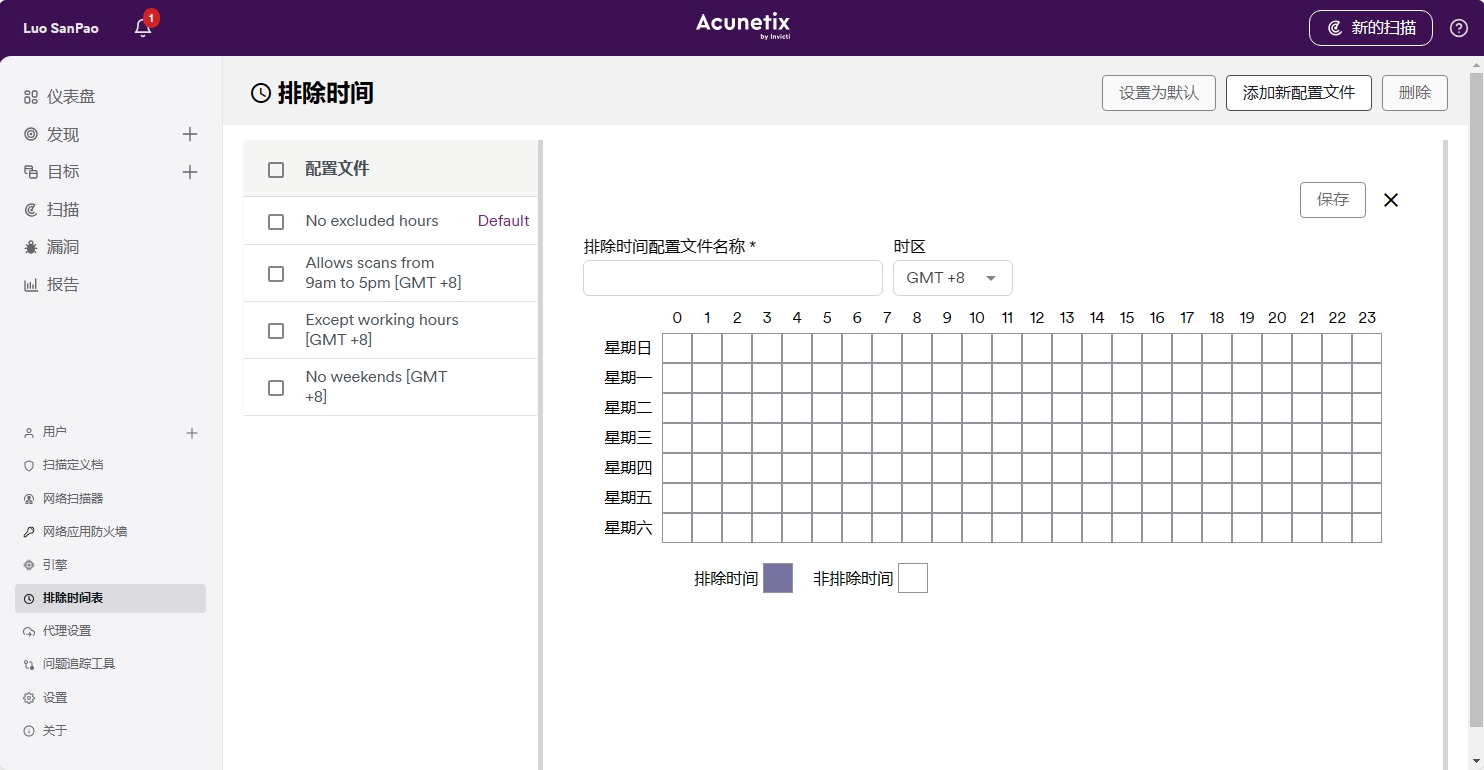Open 设置 in the sidebar
This screenshot has height=770, width=1484.
tap(55, 698)
